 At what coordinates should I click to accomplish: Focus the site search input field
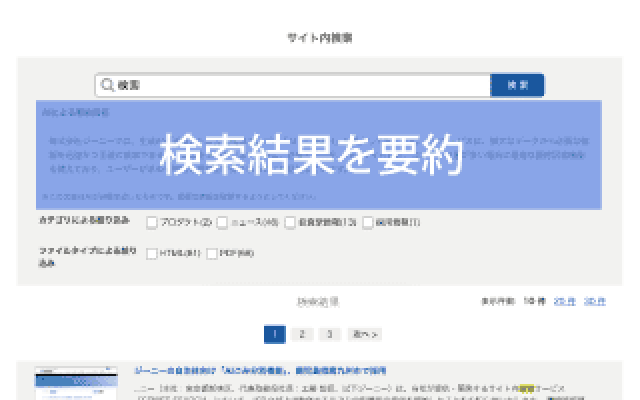coord(293,85)
